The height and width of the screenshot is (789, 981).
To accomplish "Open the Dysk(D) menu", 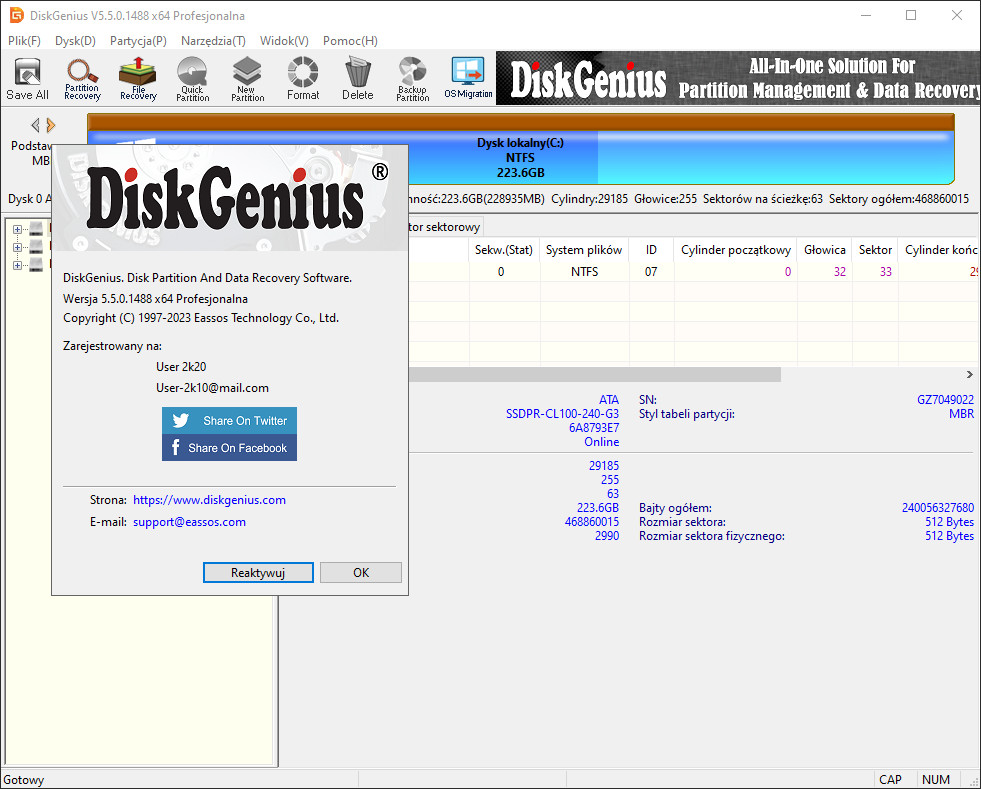I will (x=75, y=41).
